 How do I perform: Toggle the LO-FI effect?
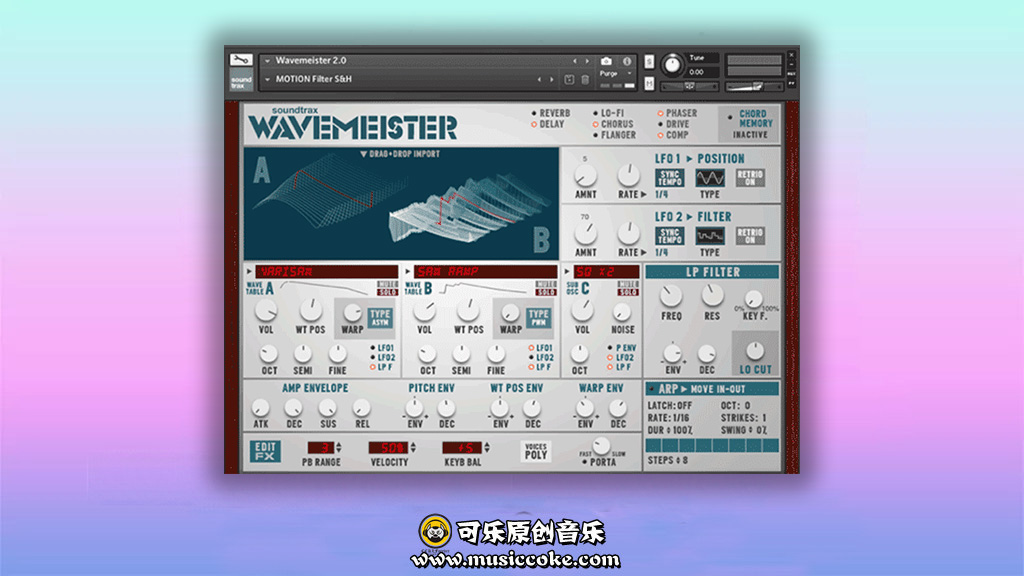click(608, 113)
